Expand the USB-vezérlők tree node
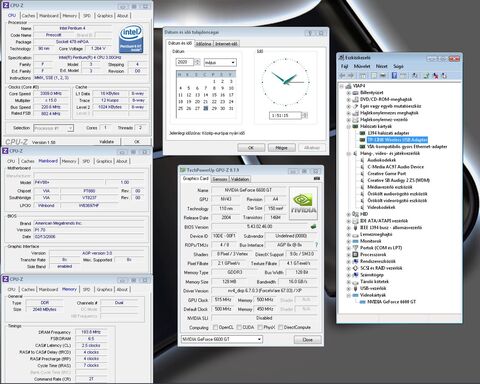 pyautogui.click(x=348, y=288)
